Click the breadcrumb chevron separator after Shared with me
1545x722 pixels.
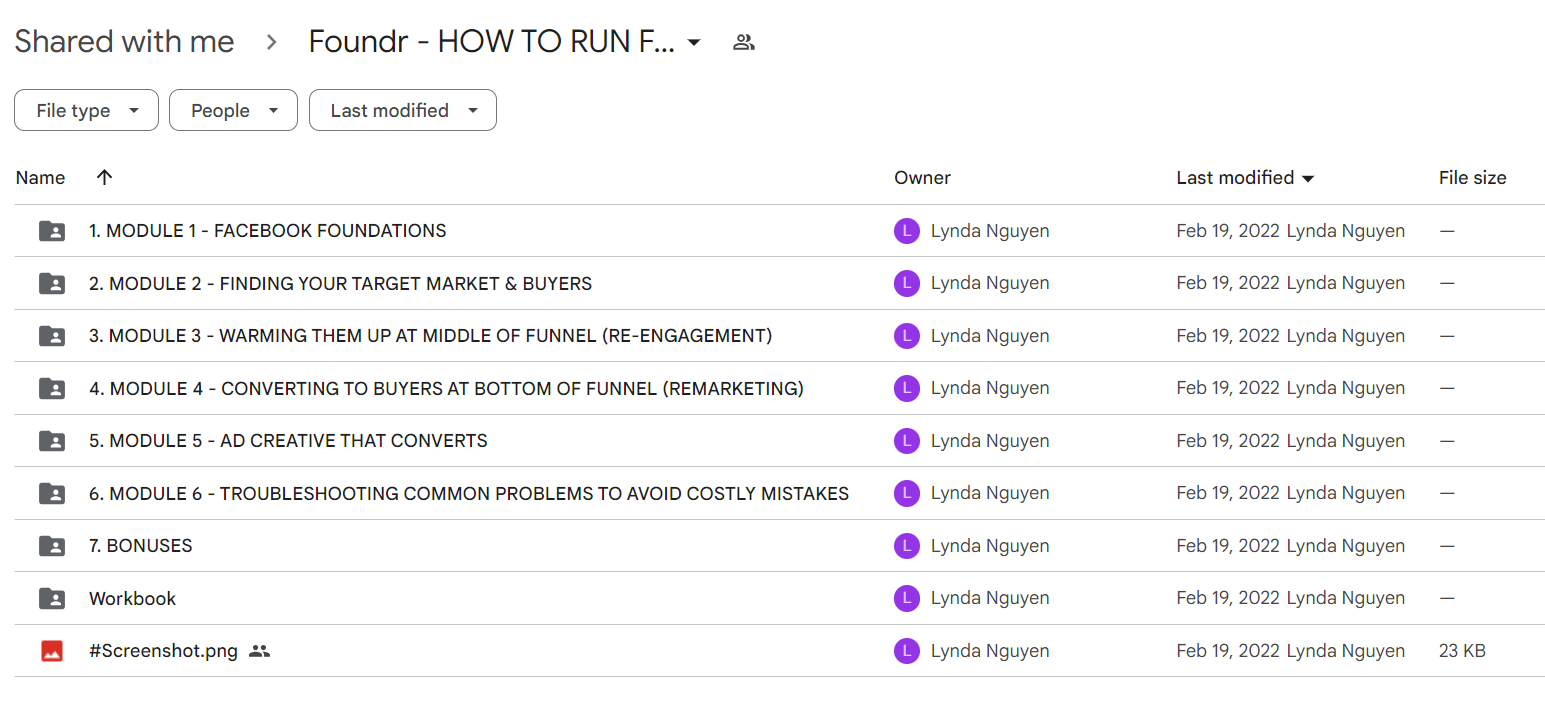click(271, 42)
